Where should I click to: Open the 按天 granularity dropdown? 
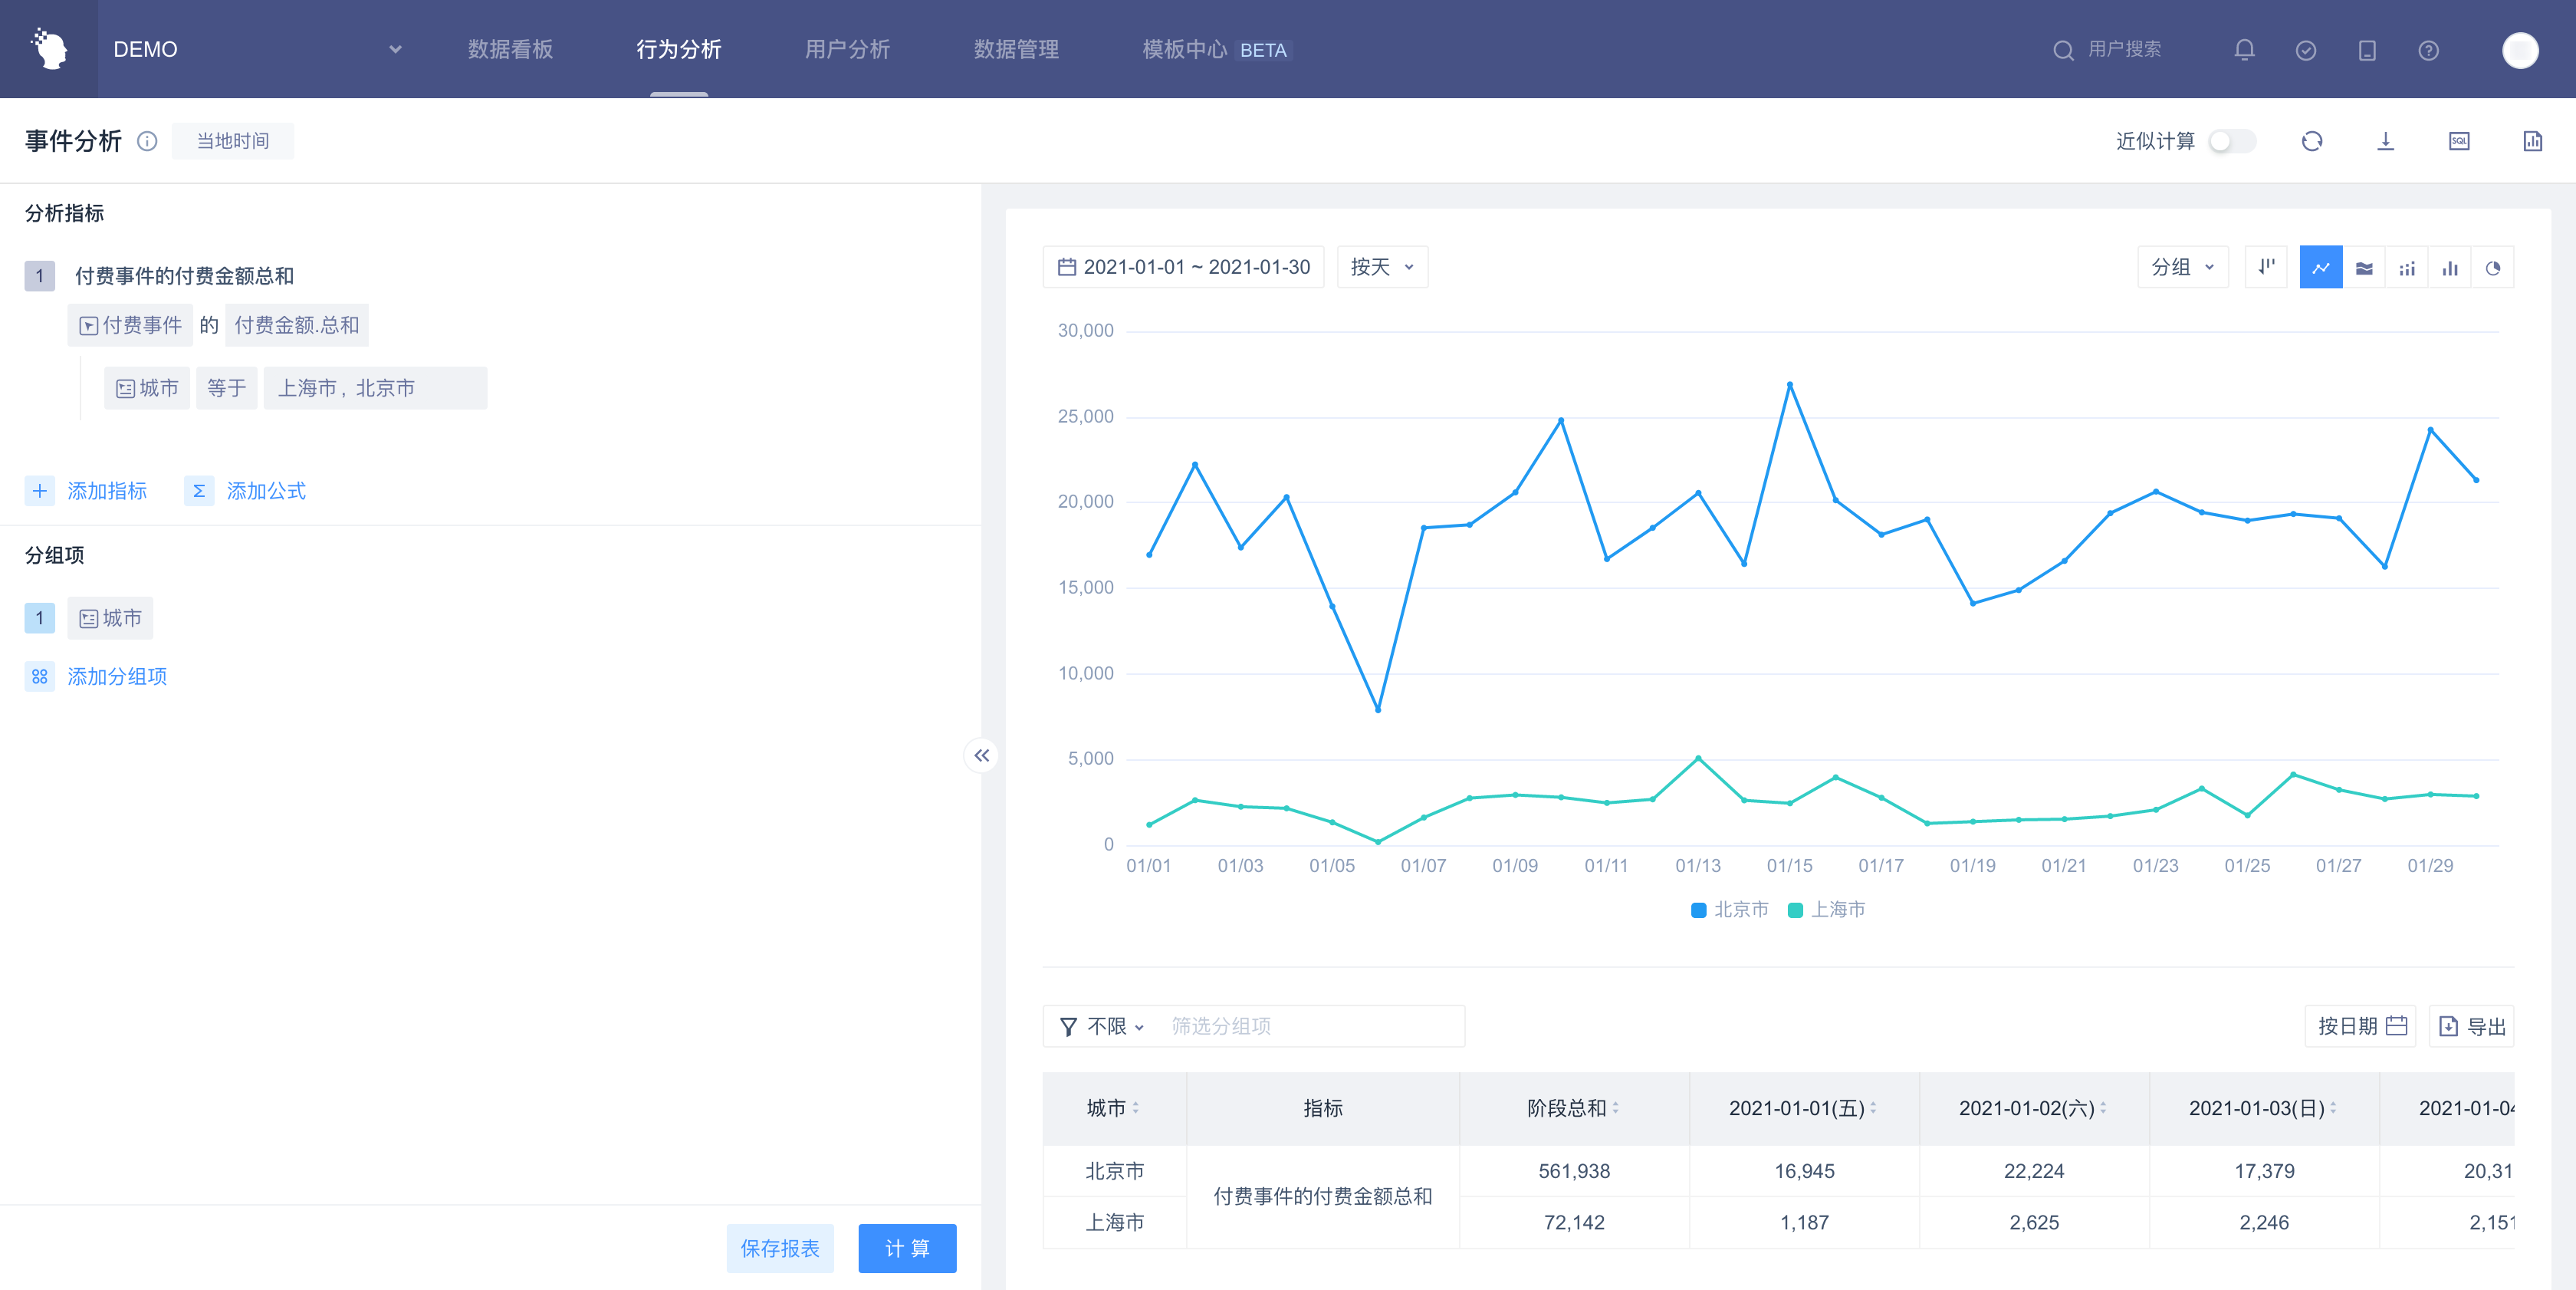coord(1382,267)
